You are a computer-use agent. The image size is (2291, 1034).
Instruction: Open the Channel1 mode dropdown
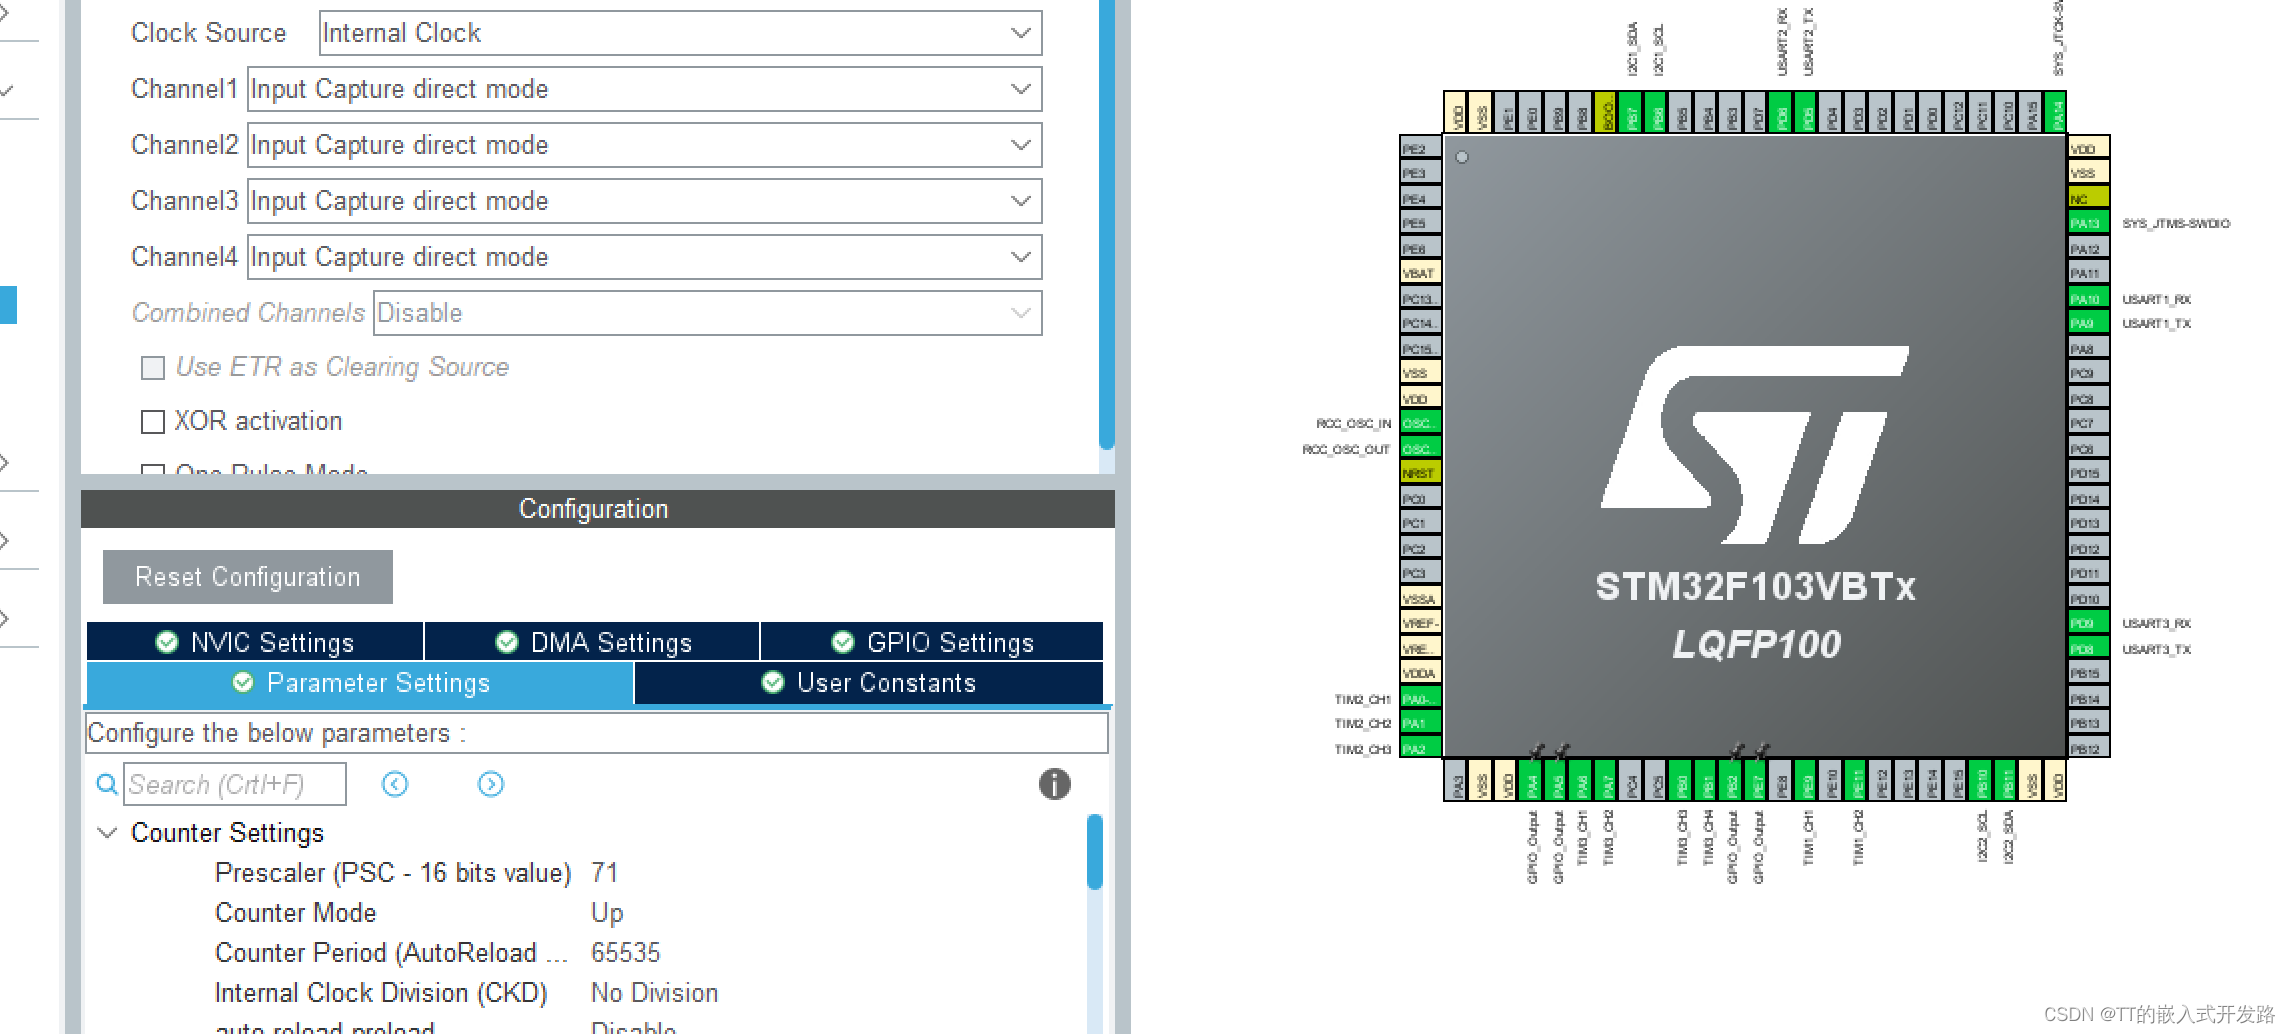(x=645, y=89)
